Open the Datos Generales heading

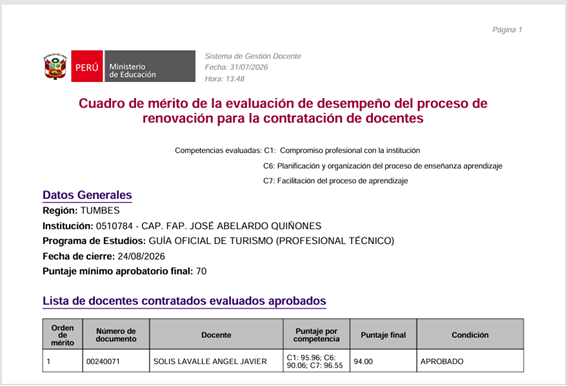click(x=87, y=195)
